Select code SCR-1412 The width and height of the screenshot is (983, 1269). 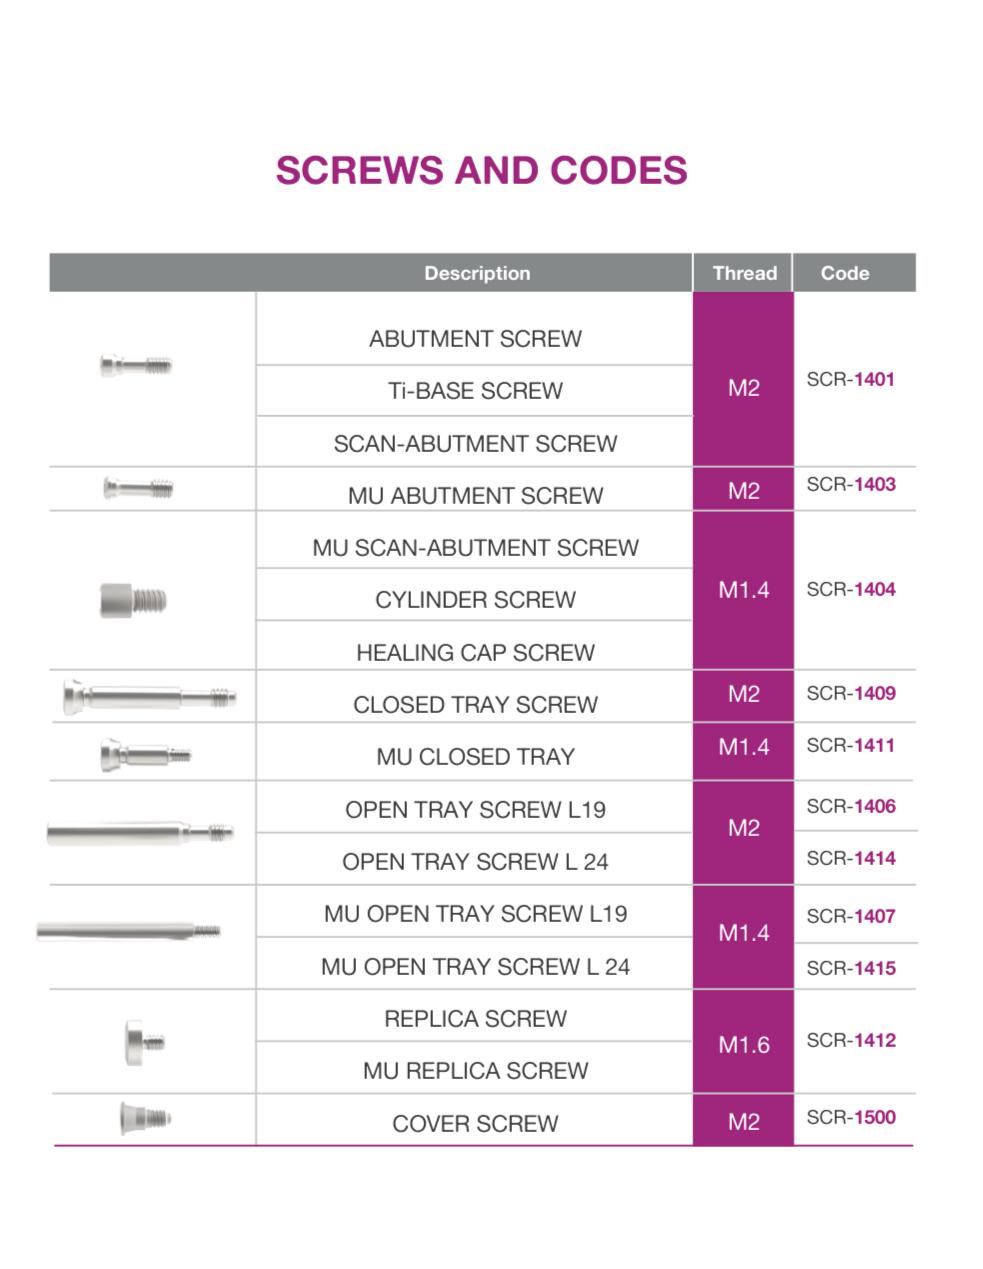coord(851,1040)
